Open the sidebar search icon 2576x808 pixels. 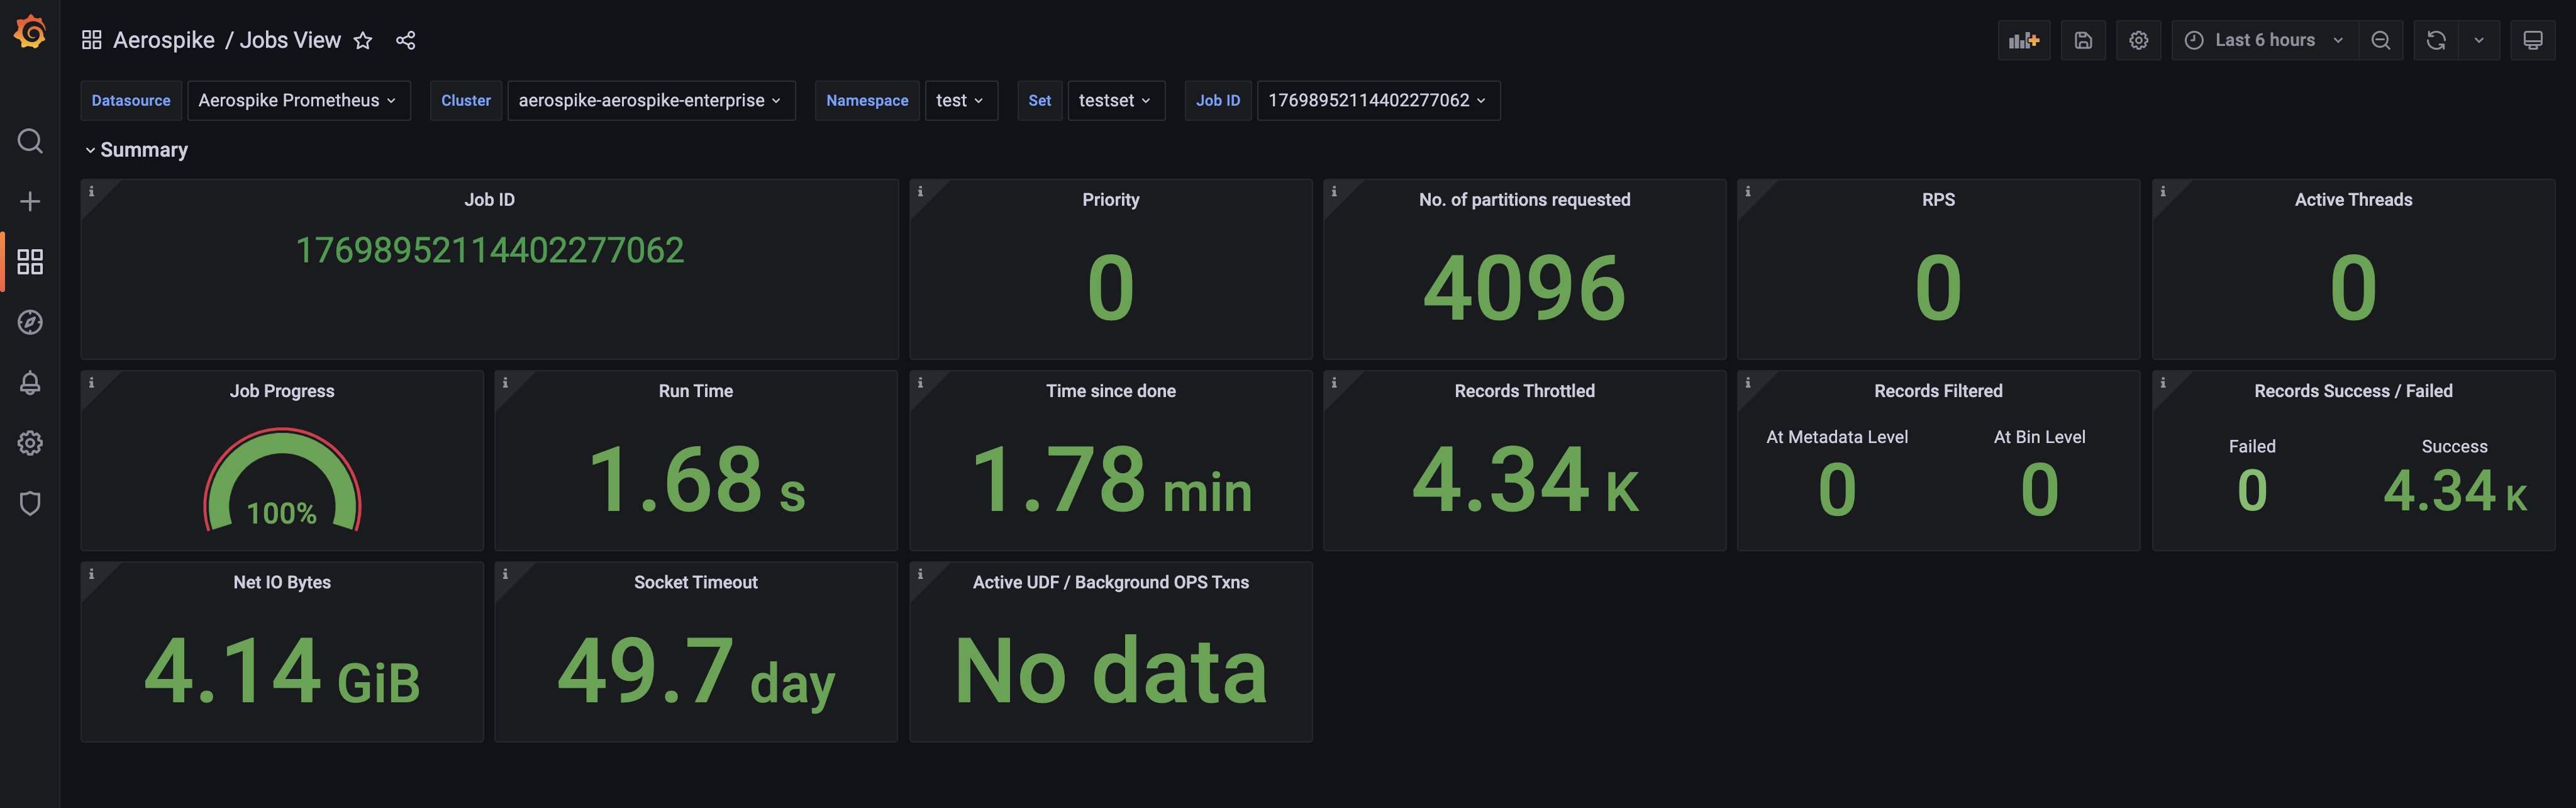click(30, 141)
